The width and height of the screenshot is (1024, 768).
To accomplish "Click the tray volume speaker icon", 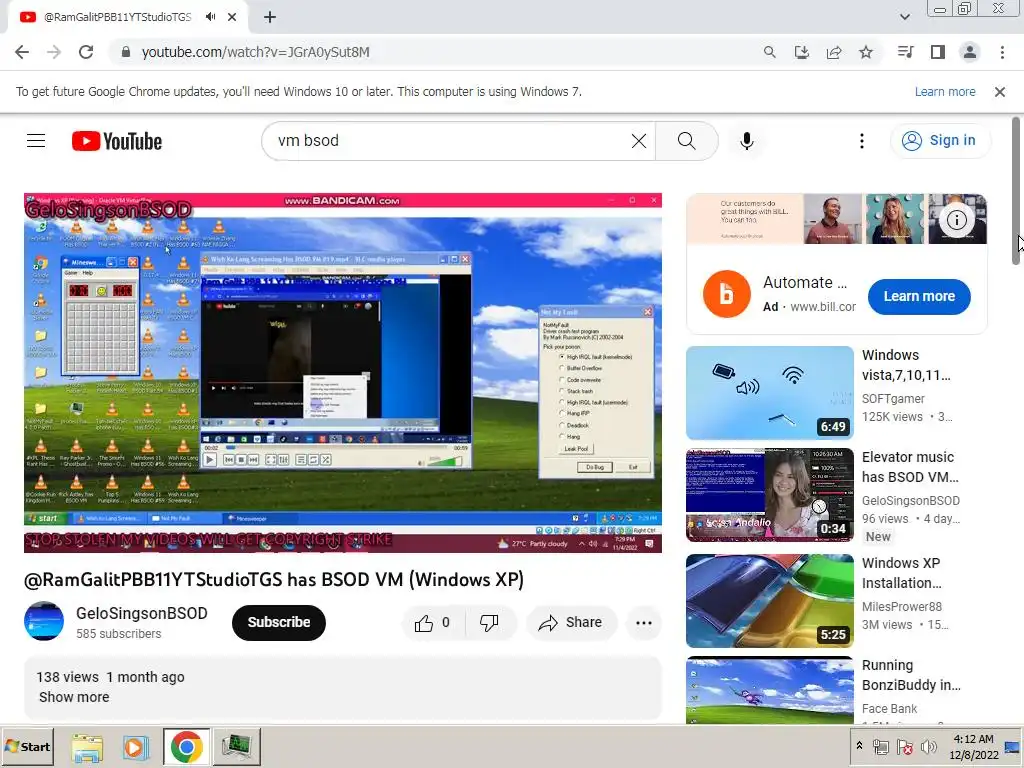I will (x=928, y=746).
